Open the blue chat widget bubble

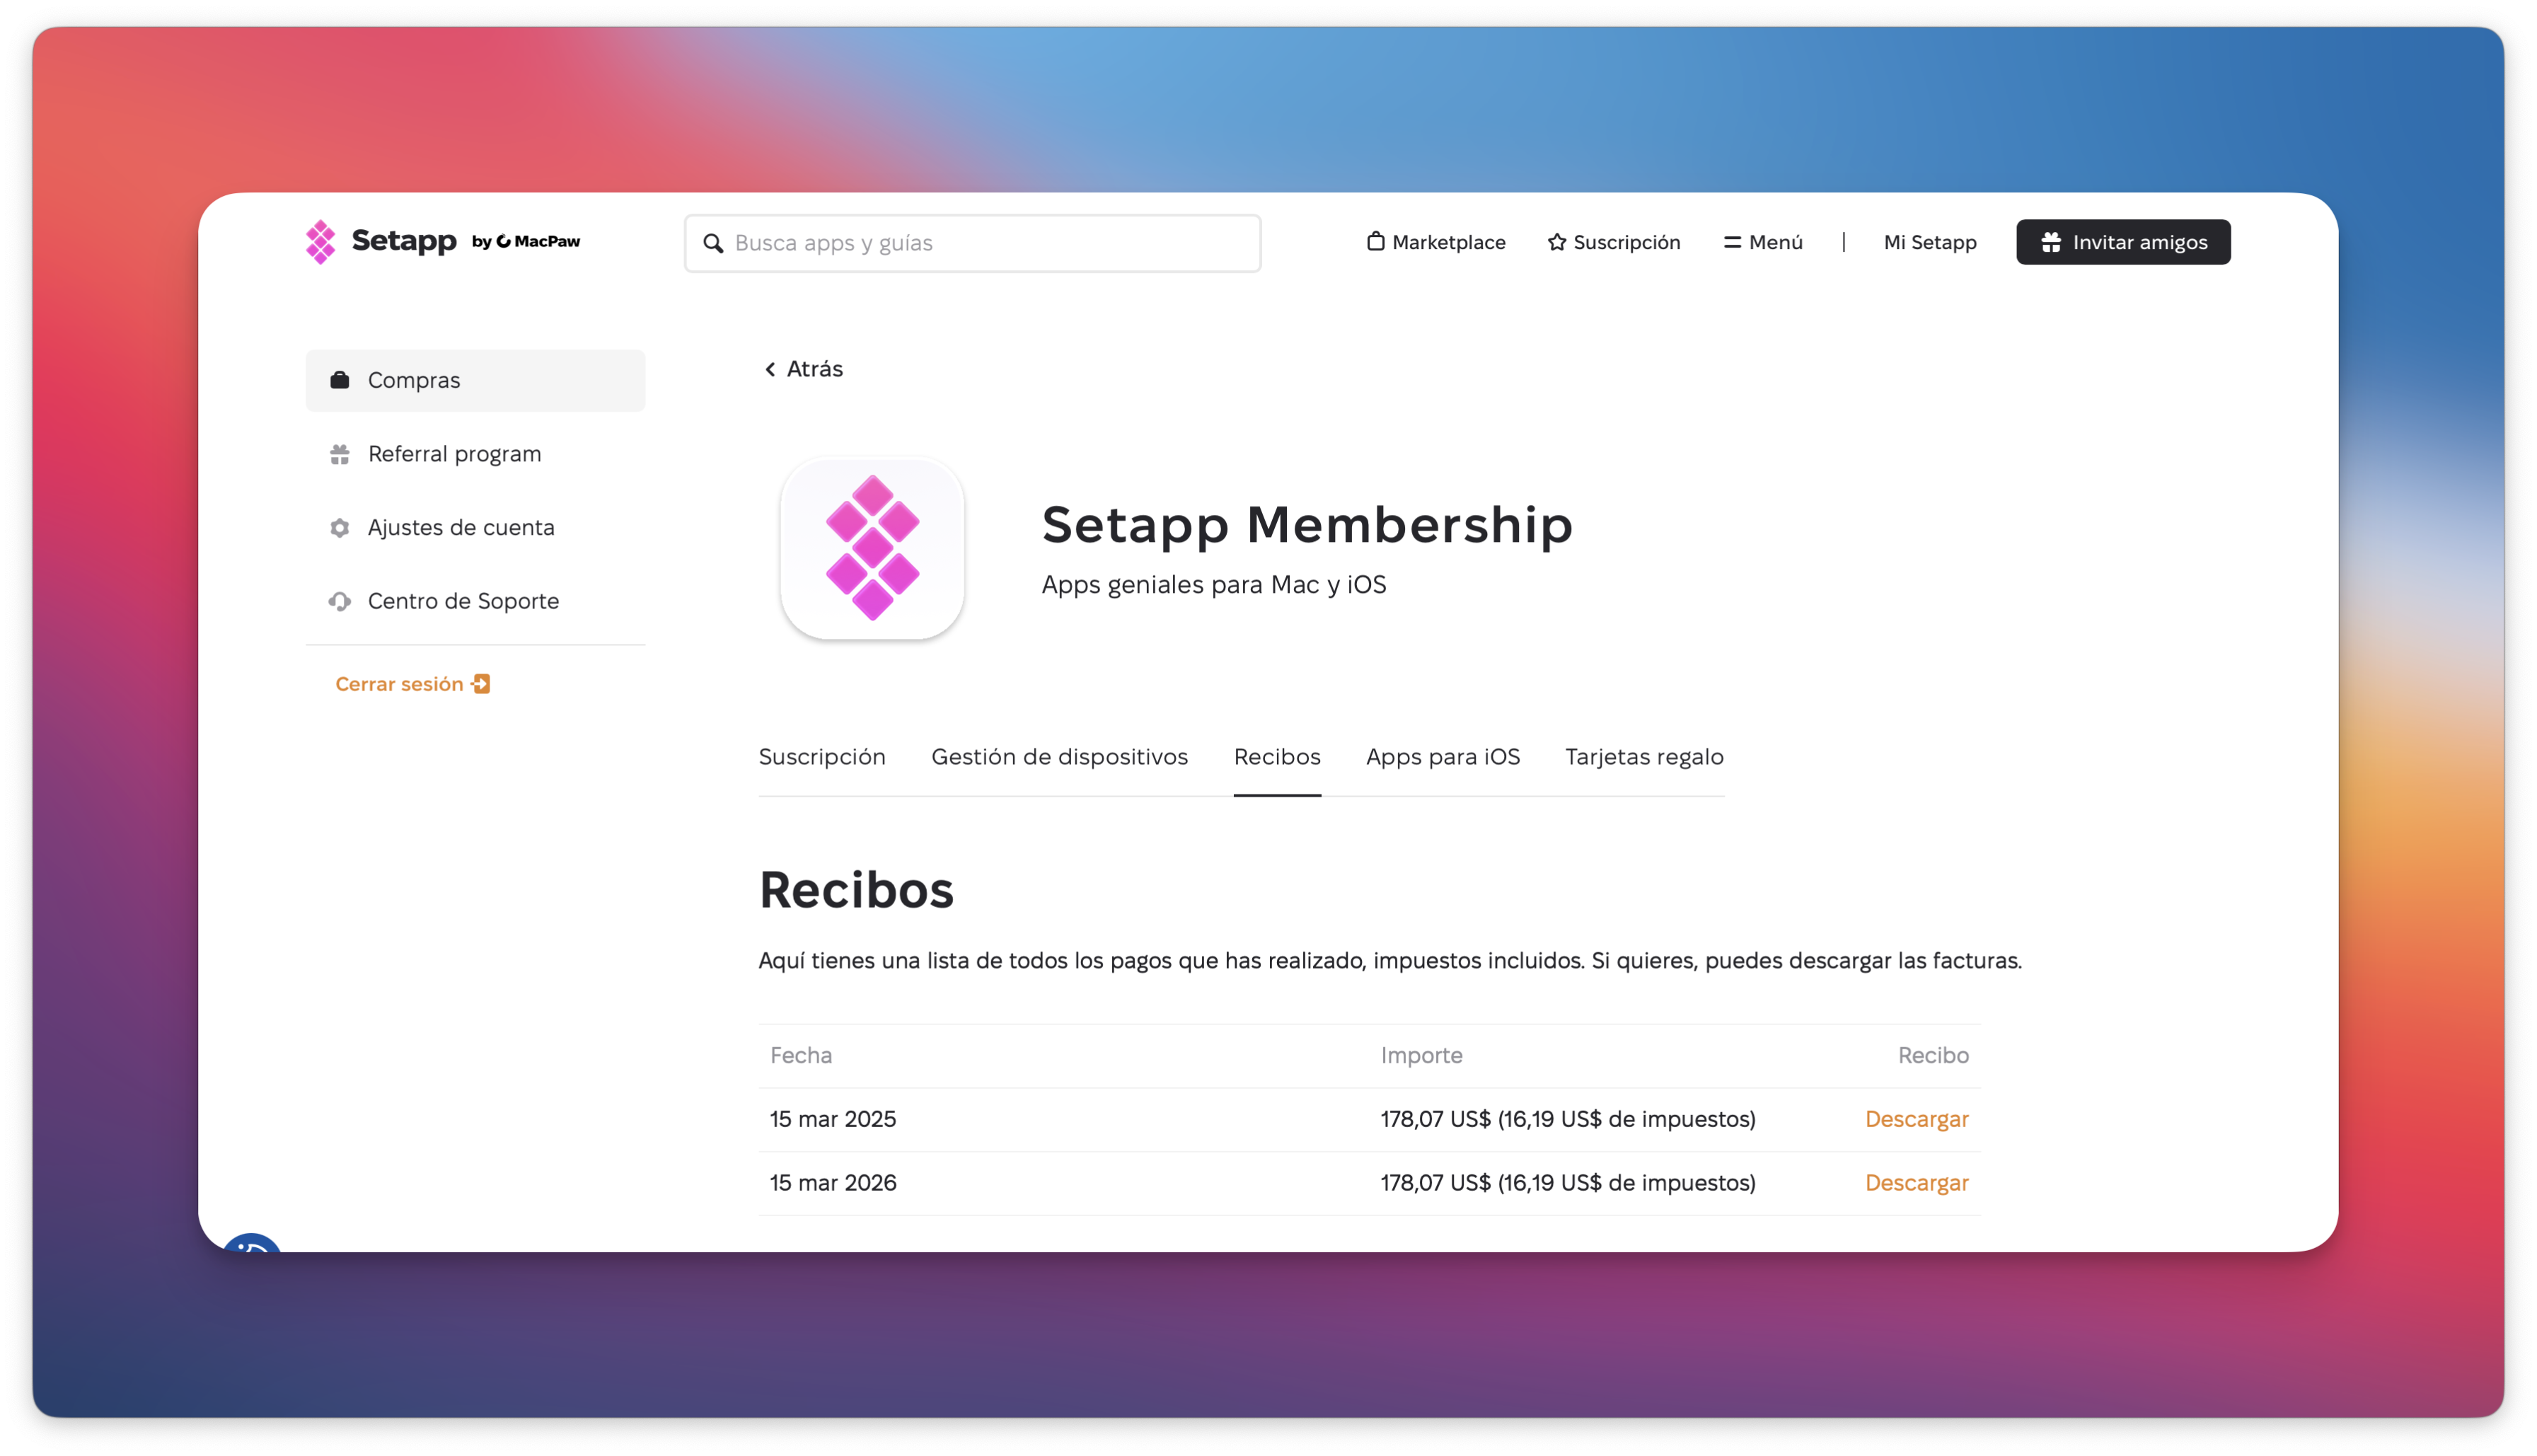(x=251, y=1242)
